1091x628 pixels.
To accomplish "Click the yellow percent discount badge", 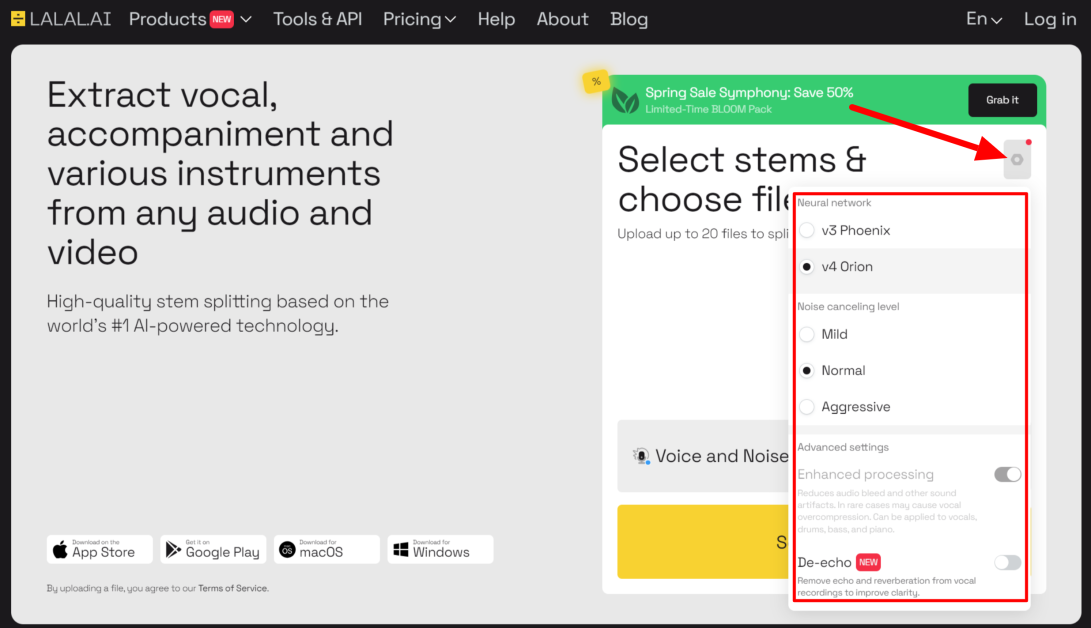I will (596, 82).
